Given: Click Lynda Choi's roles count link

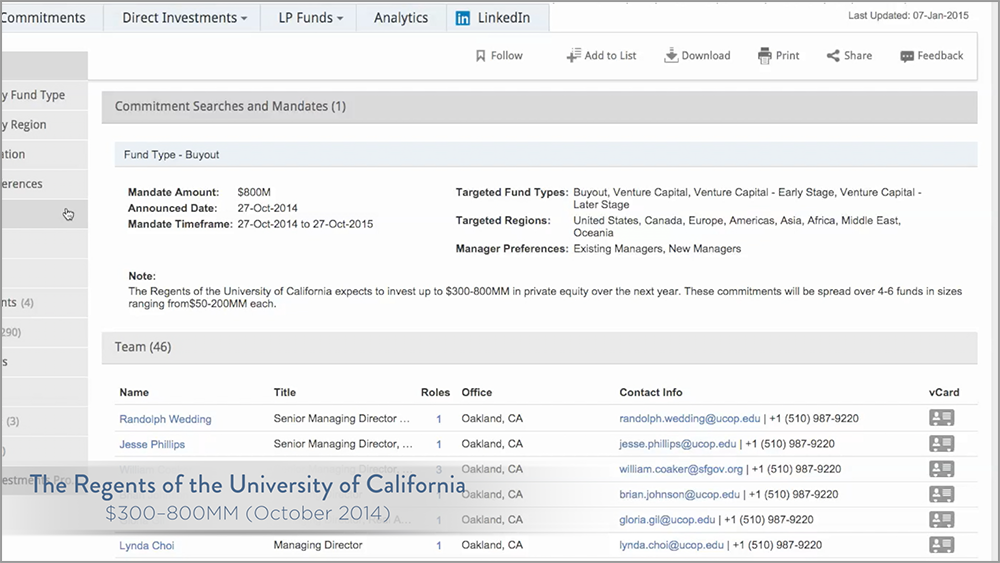Looking at the screenshot, I should (439, 546).
